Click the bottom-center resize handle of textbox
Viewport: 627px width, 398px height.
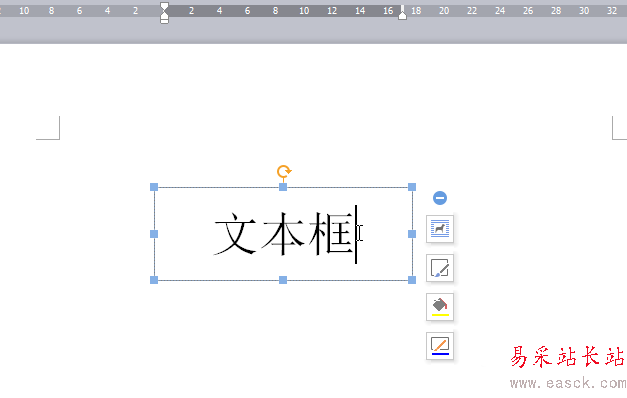[x=283, y=280]
